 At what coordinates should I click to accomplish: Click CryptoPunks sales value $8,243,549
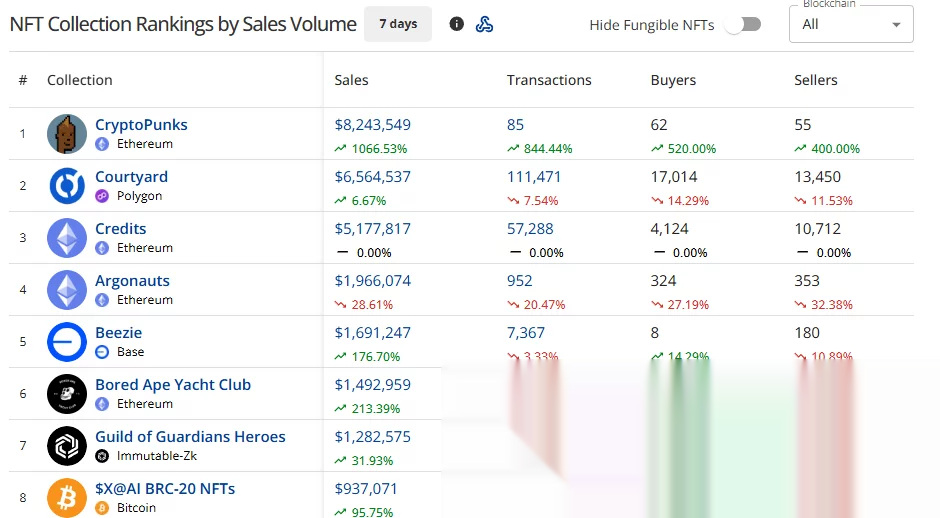[372, 125]
